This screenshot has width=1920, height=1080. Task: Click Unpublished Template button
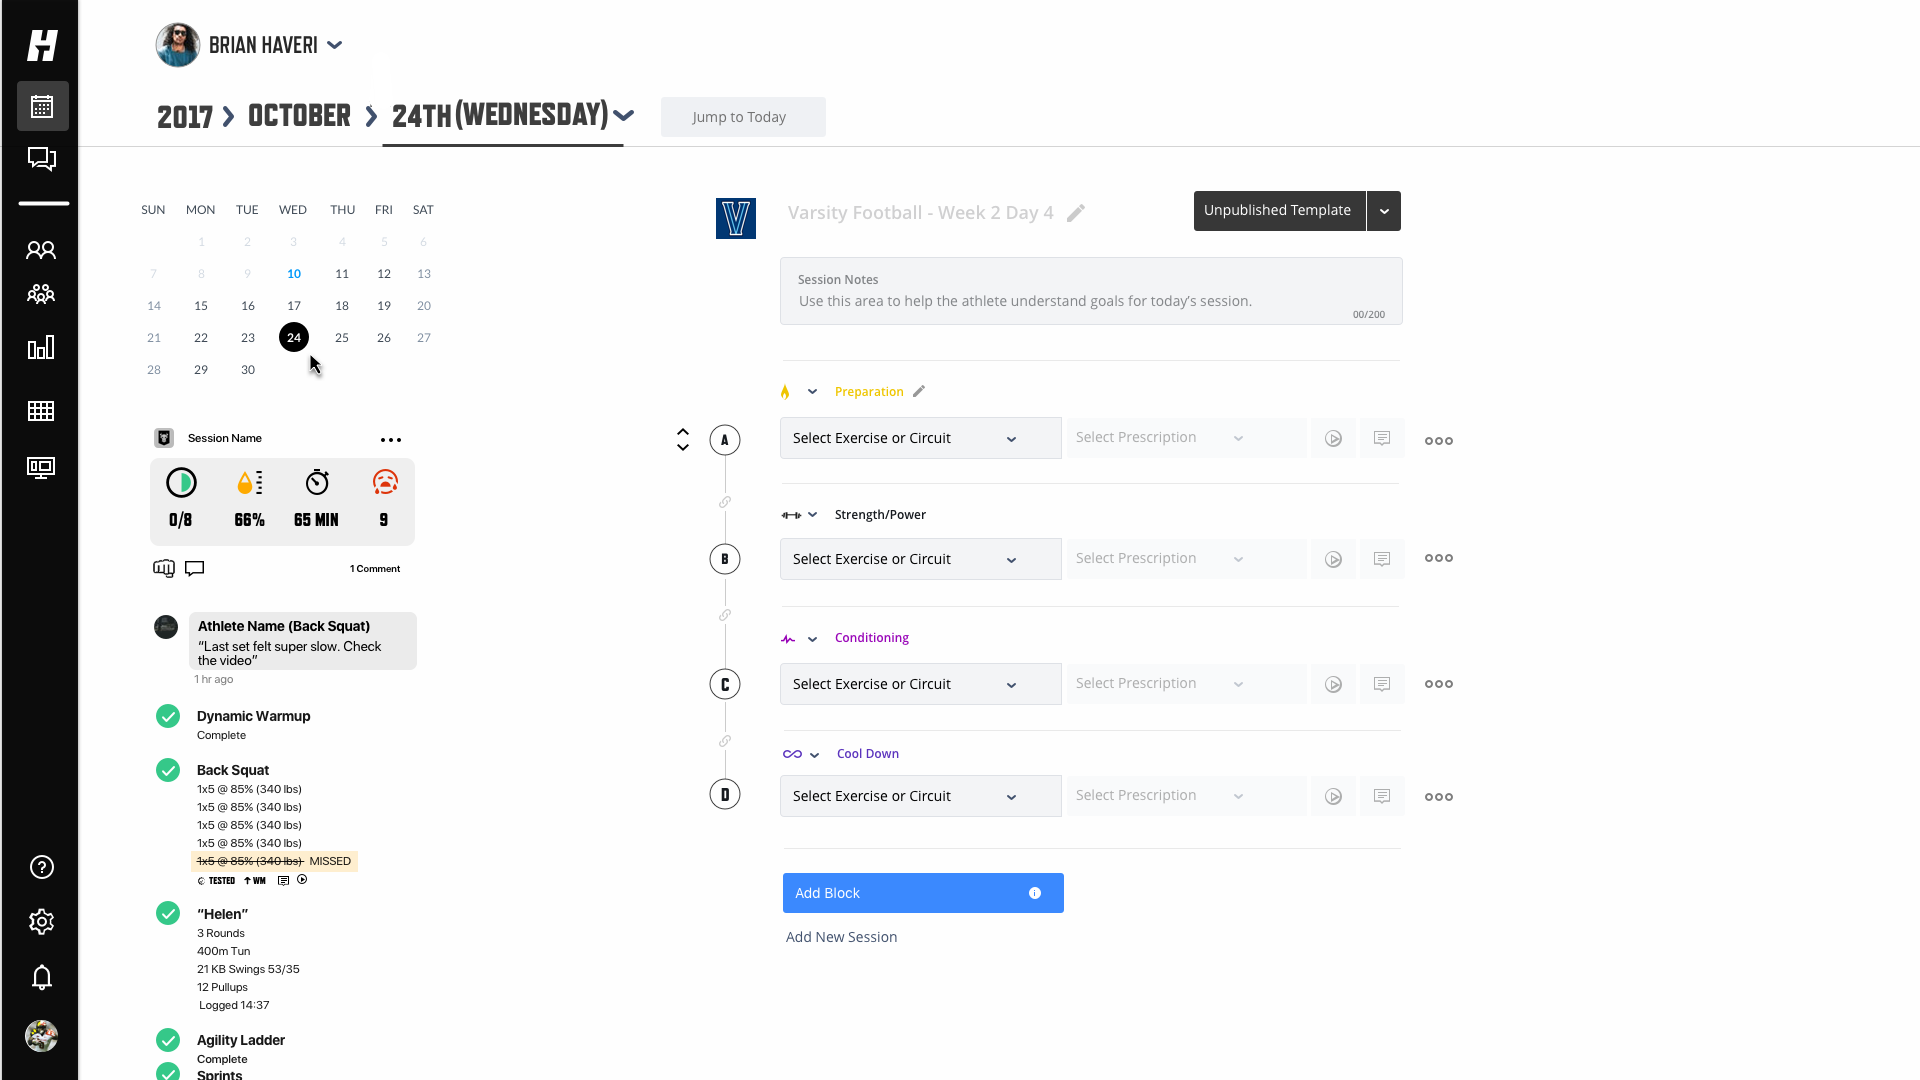click(1279, 211)
